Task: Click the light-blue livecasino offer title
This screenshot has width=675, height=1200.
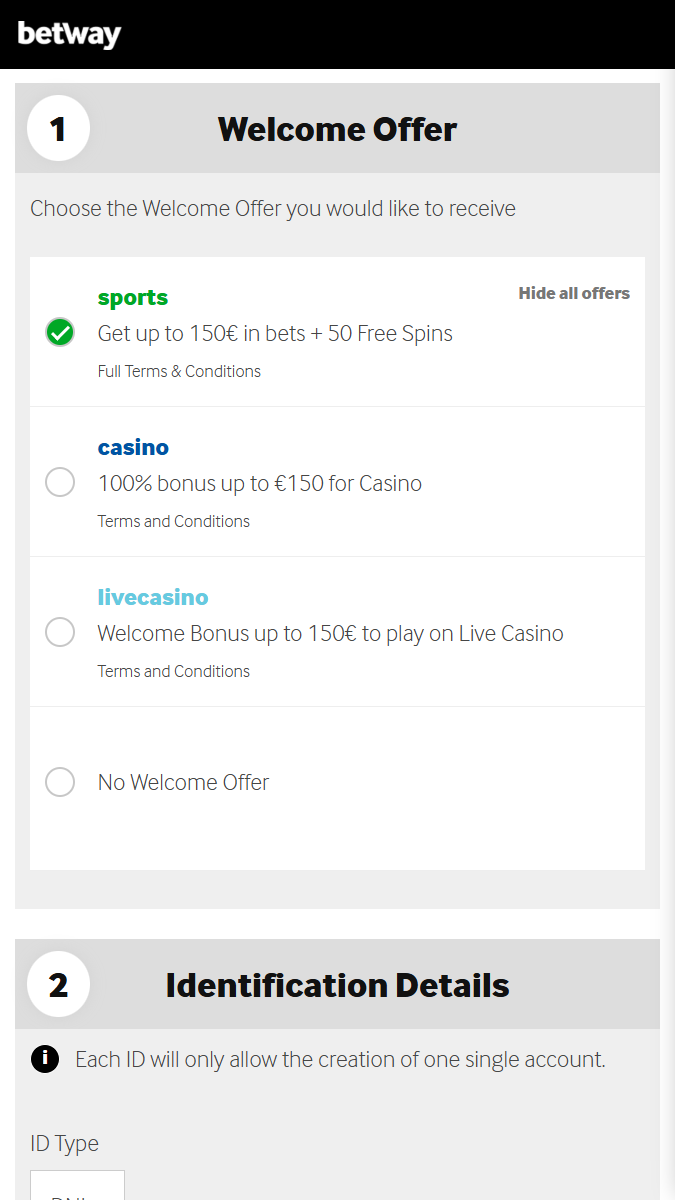Action: pyautogui.click(x=153, y=597)
